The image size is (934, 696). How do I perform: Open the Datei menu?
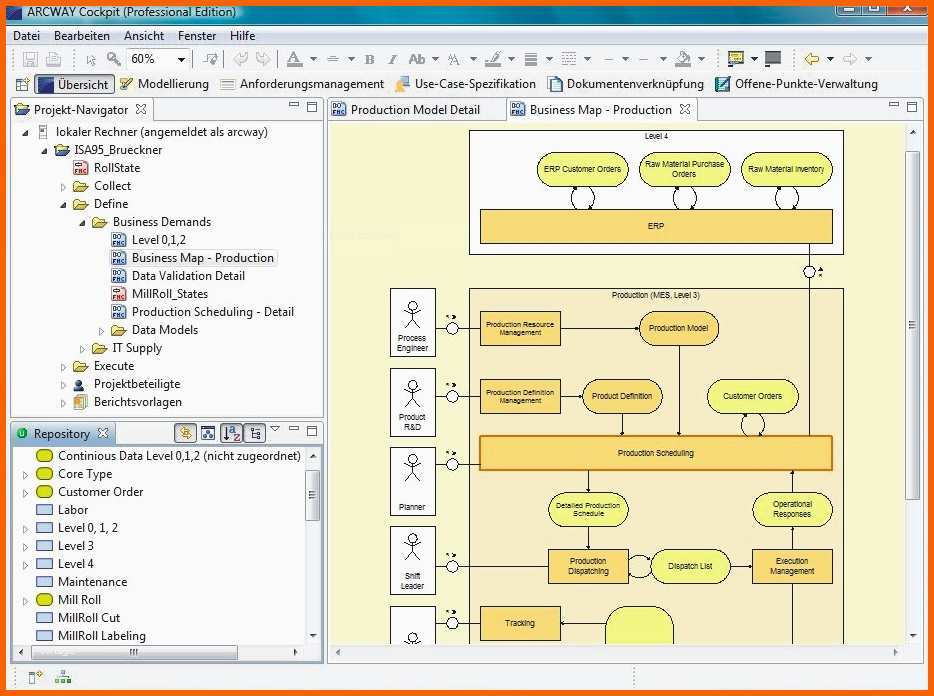(x=26, y=36)
